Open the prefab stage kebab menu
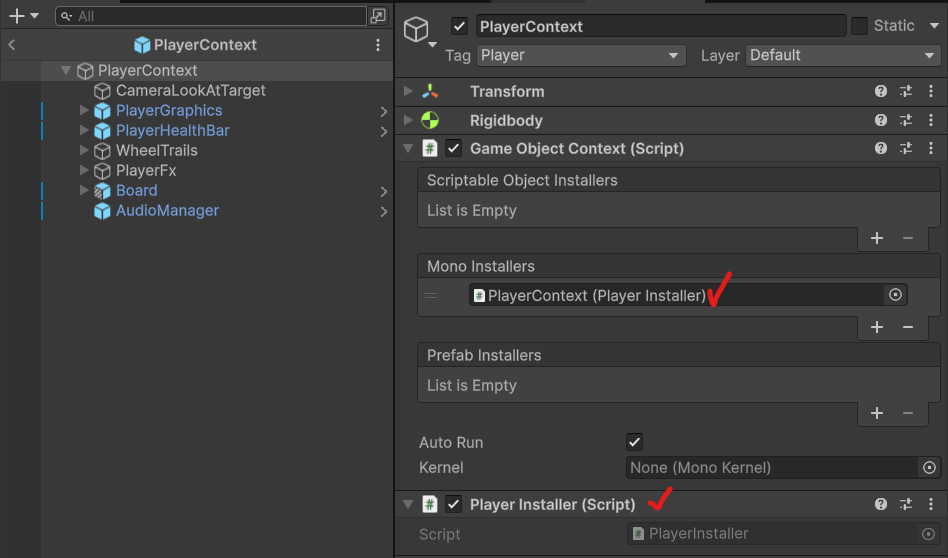 click(378, 45)
